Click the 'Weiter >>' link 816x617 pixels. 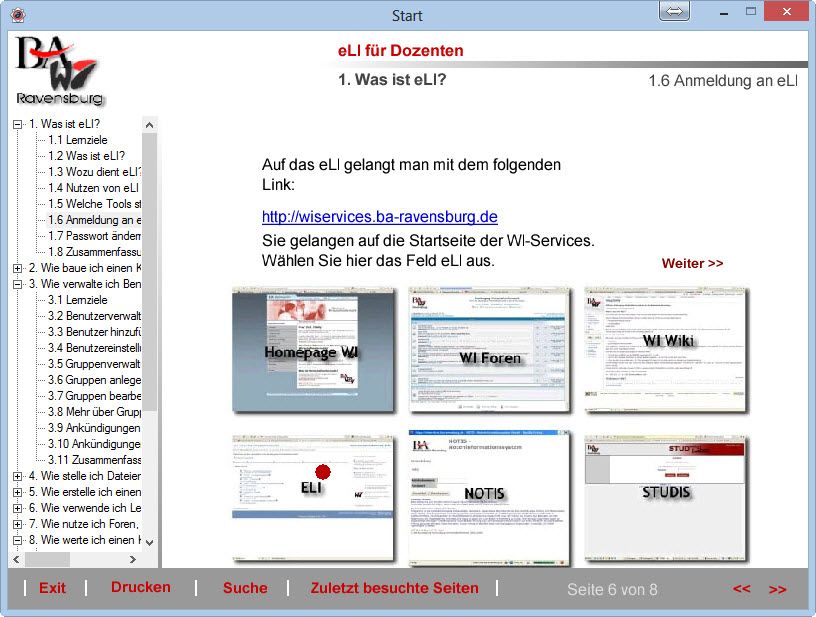[x=692, y=264]
